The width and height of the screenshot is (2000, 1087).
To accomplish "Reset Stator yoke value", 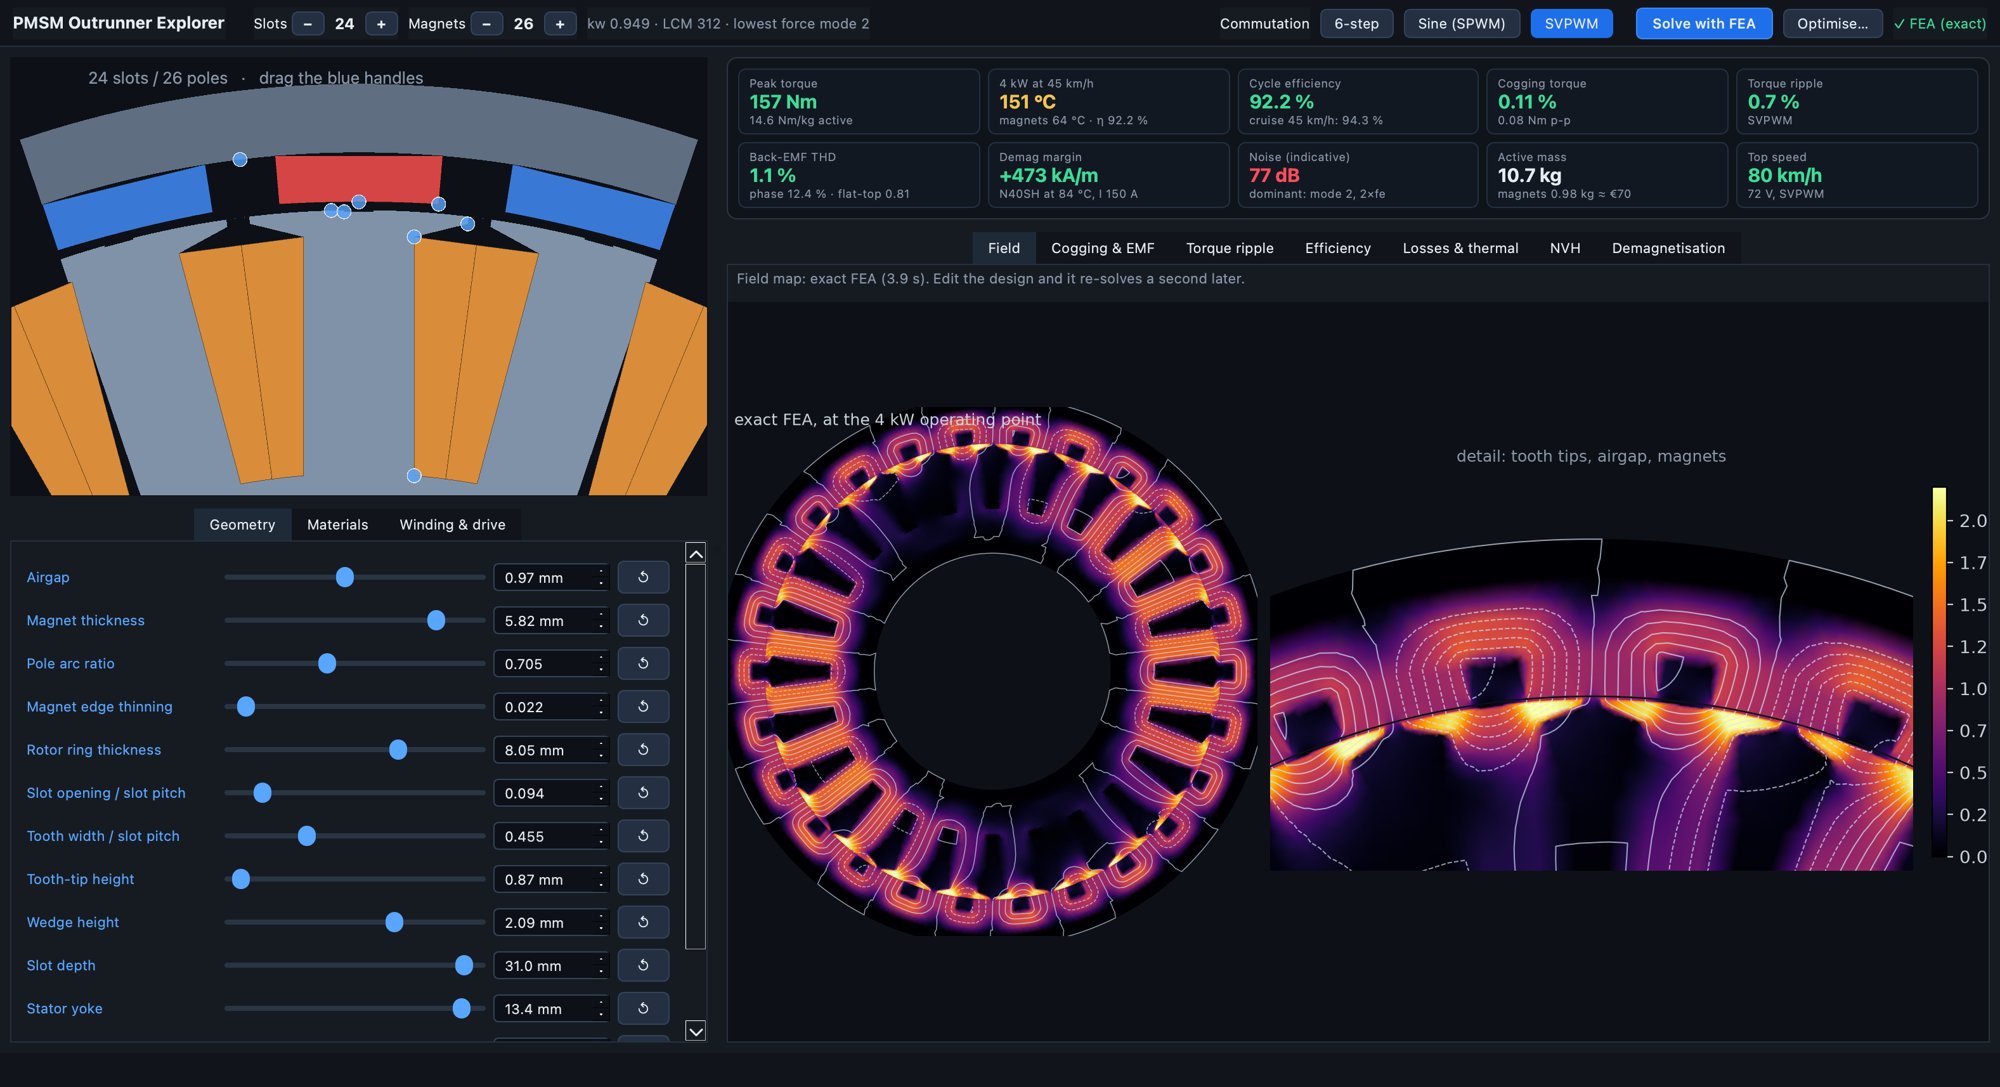I will [643, 1008].
